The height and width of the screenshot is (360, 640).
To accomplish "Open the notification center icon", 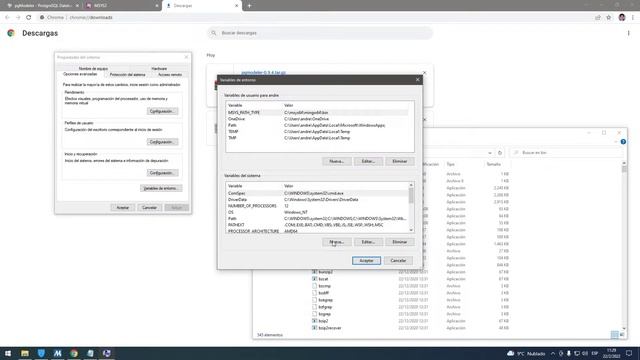I will pos(629,353).
